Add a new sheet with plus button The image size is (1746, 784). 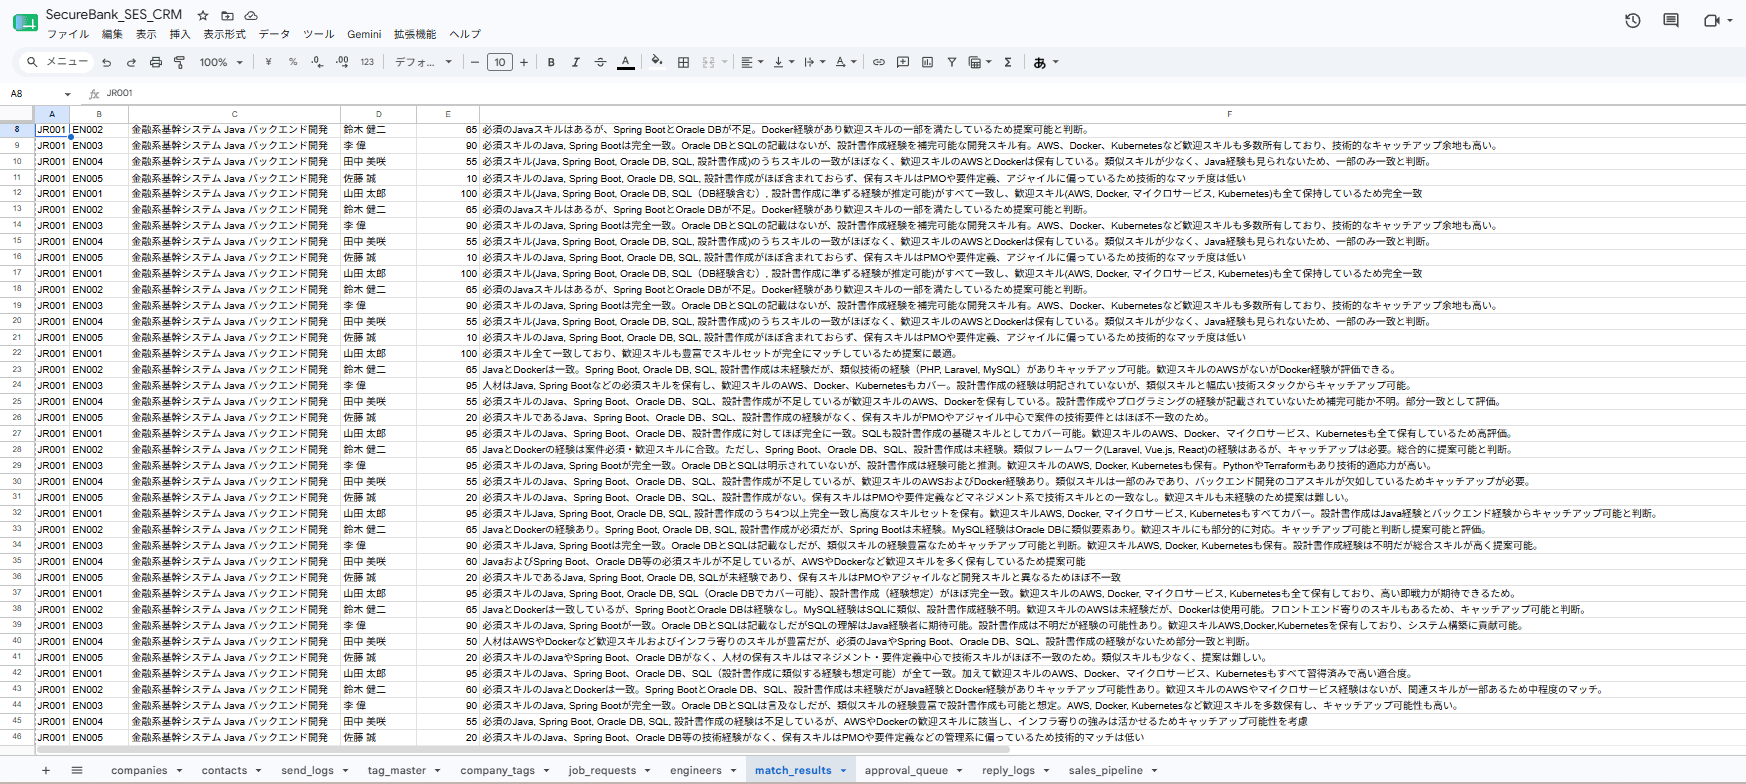pos(45,770)
